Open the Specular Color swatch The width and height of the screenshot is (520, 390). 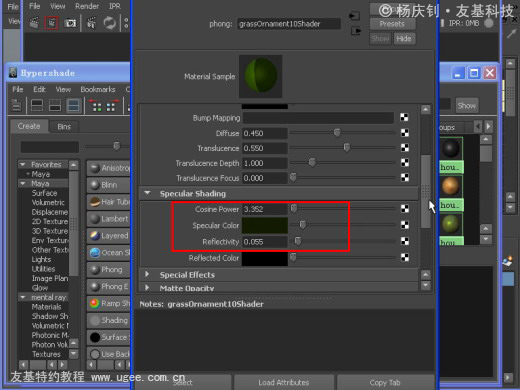coord(265,225)
